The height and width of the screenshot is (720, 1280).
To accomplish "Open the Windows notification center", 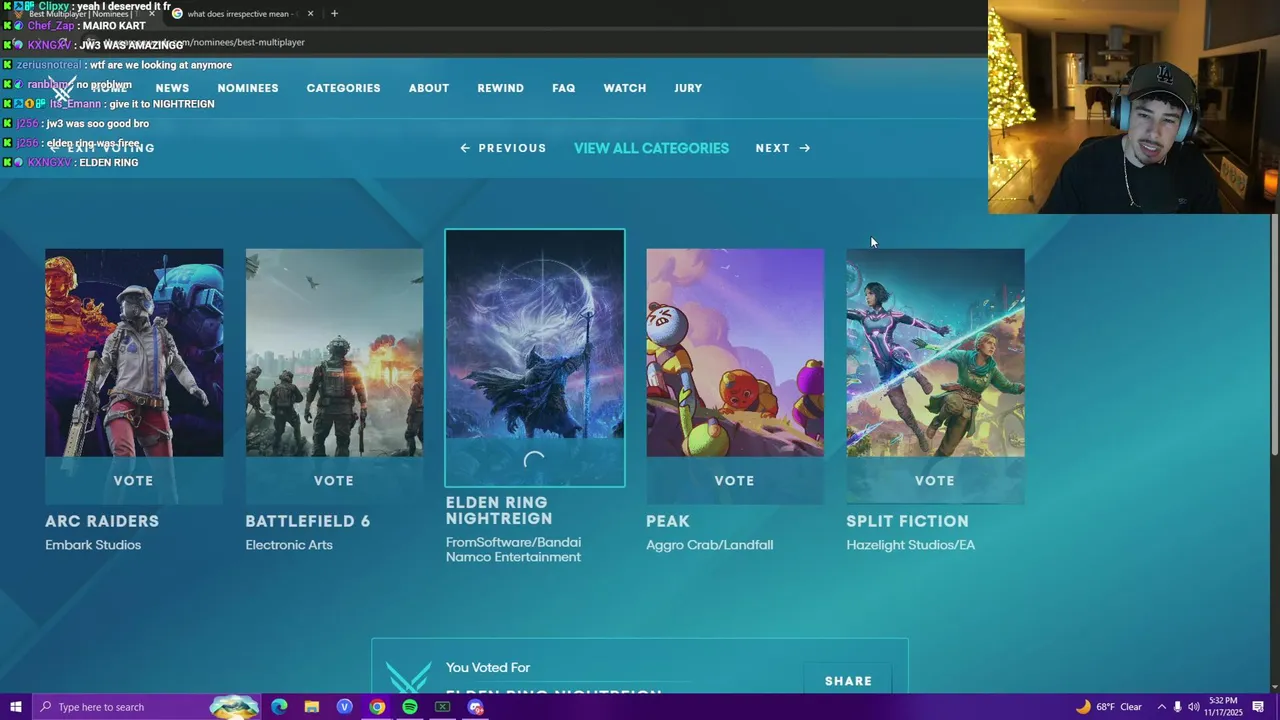I will [1258, 707].
